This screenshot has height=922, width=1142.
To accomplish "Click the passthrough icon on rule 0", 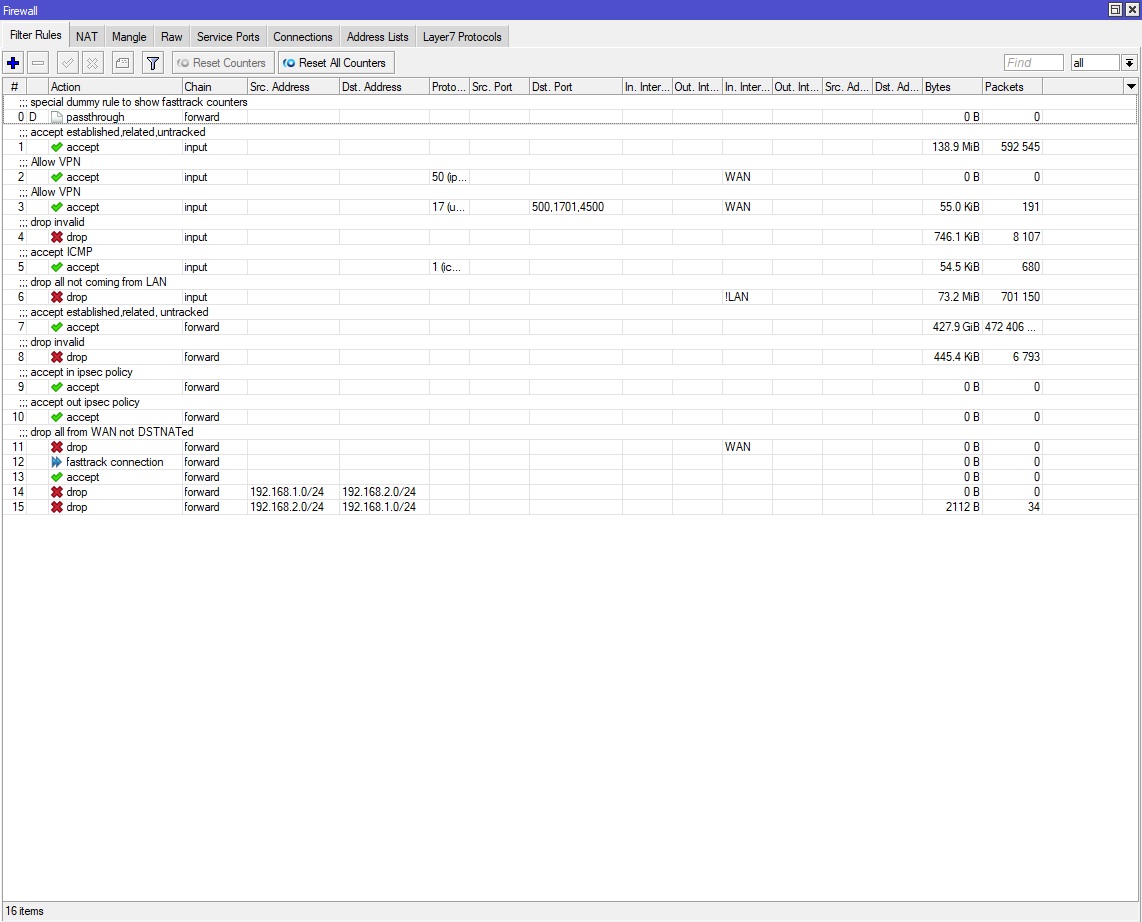I will point(57,117).
